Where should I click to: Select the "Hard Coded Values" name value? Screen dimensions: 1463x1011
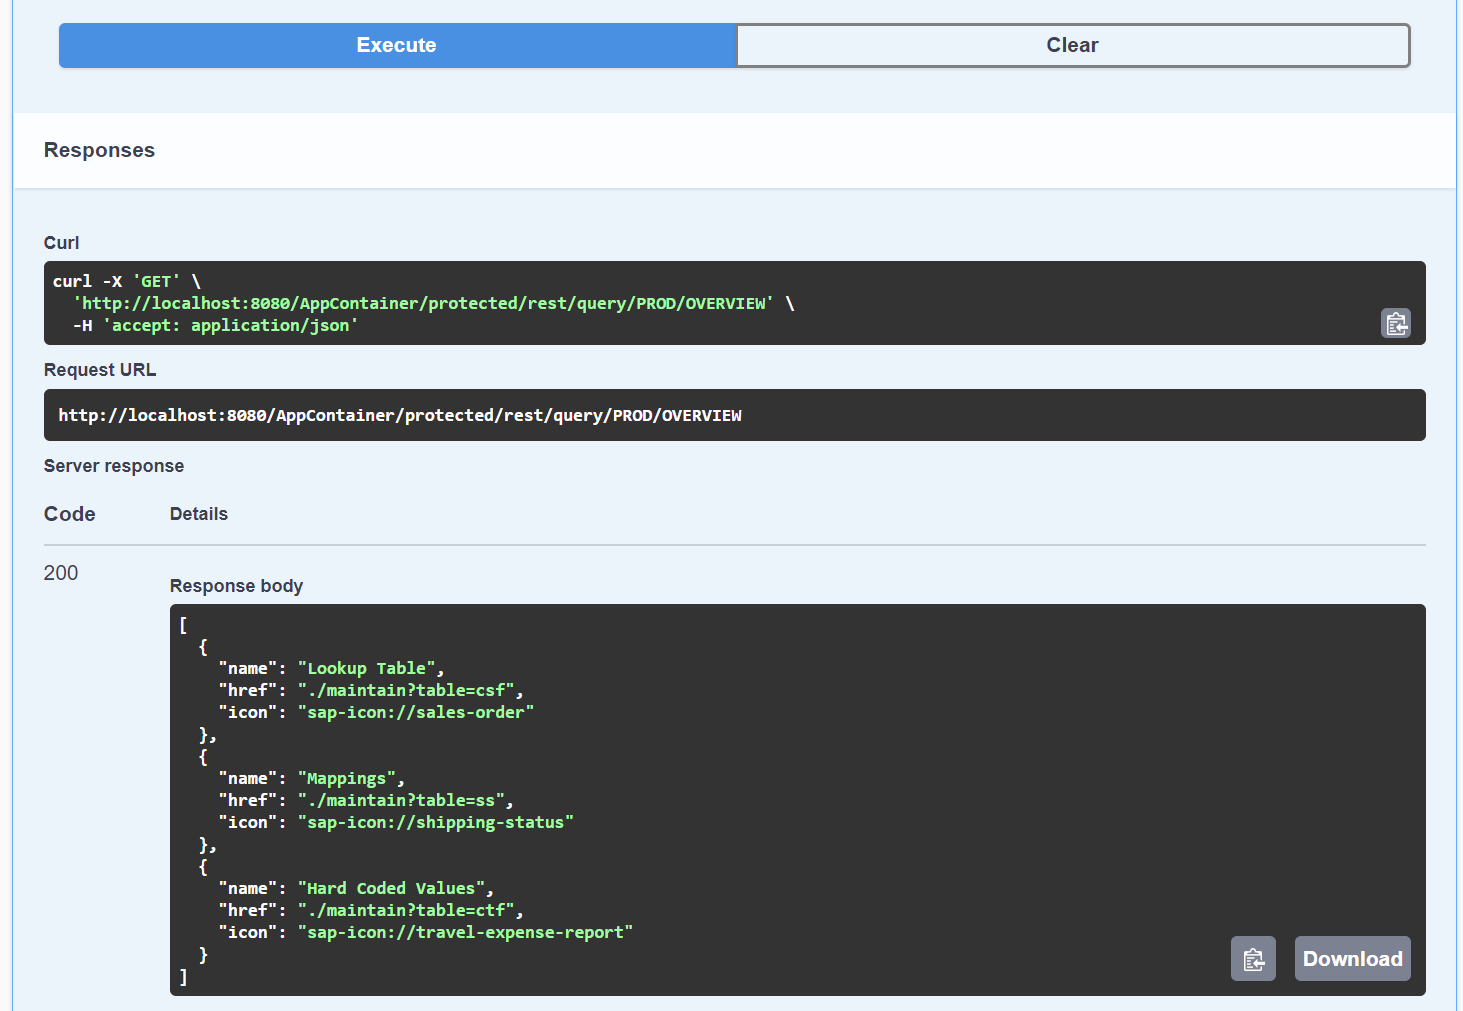391,888
